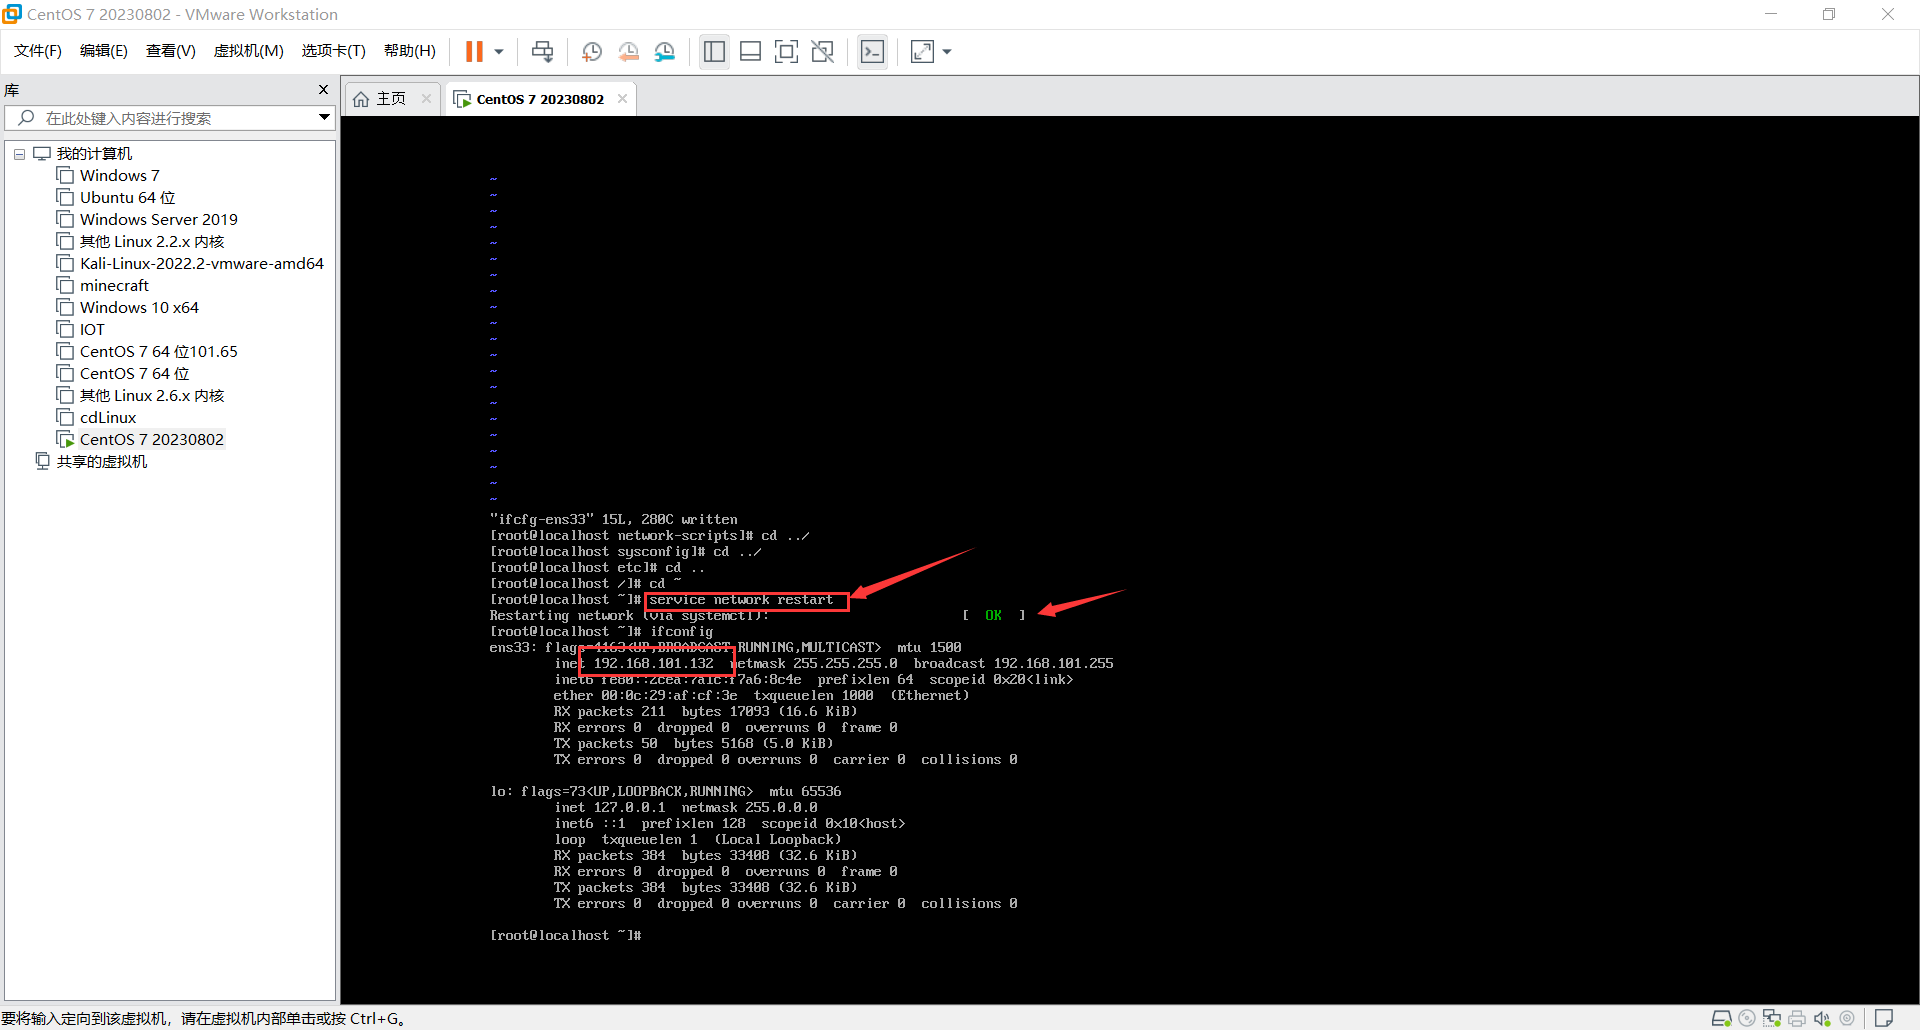Click the magnifier icon in library search

pyautogui.click(x=26, y=118)
